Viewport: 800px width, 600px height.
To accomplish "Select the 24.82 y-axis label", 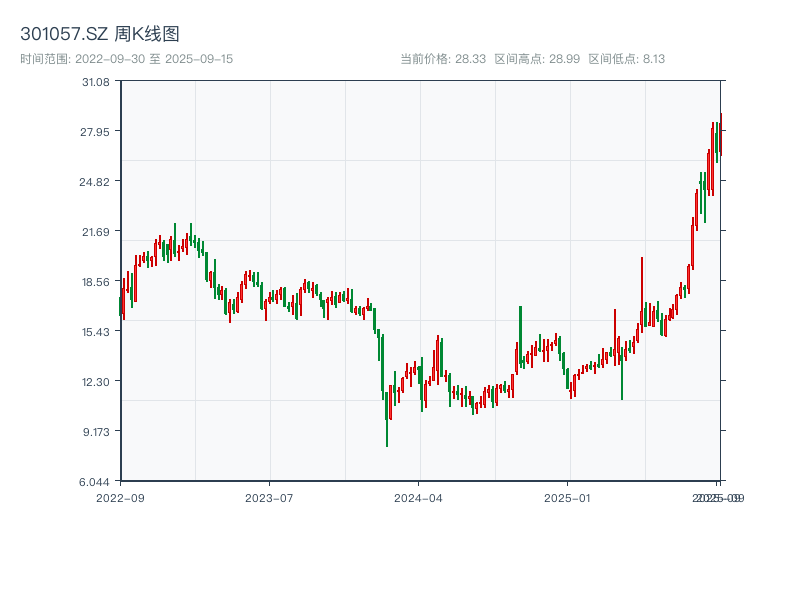I will 96,181.
